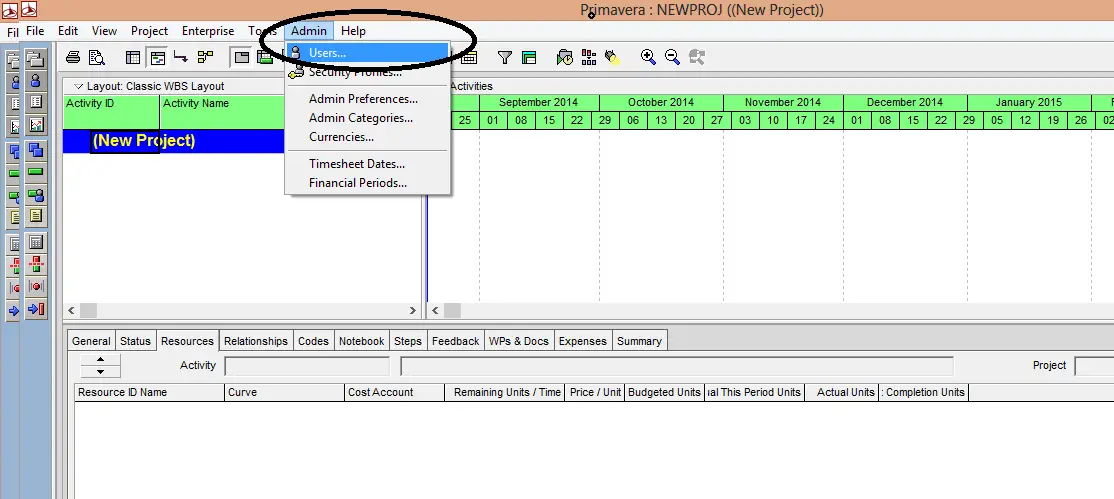Image resolution: width=1114 pixels, height=499 pixels.
Task: Open Financial Periods... menu entry
Action: [x=367, y=183]
